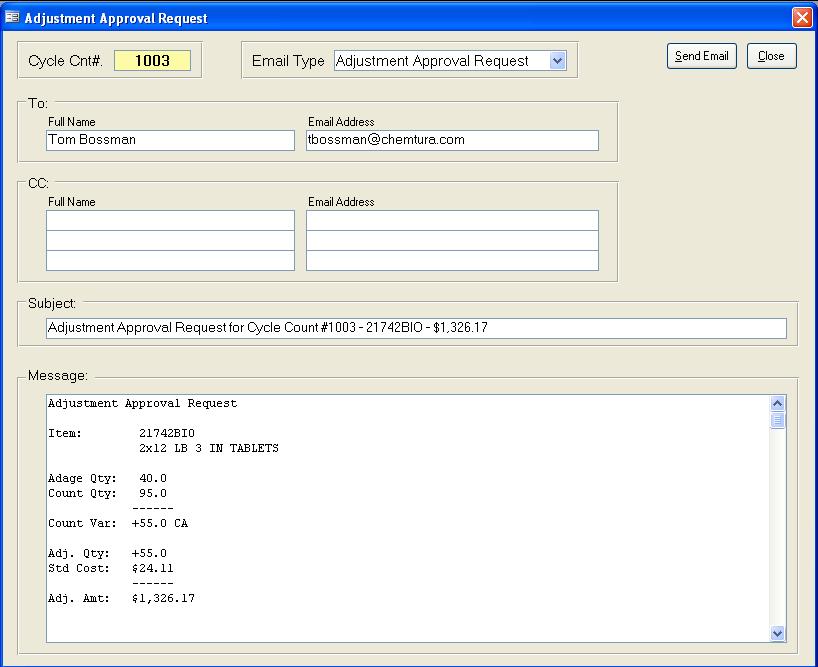Click the Adage Qty value '40.0'
The width and height of the screenshot is (818, 667).
[x=153, y=478]
